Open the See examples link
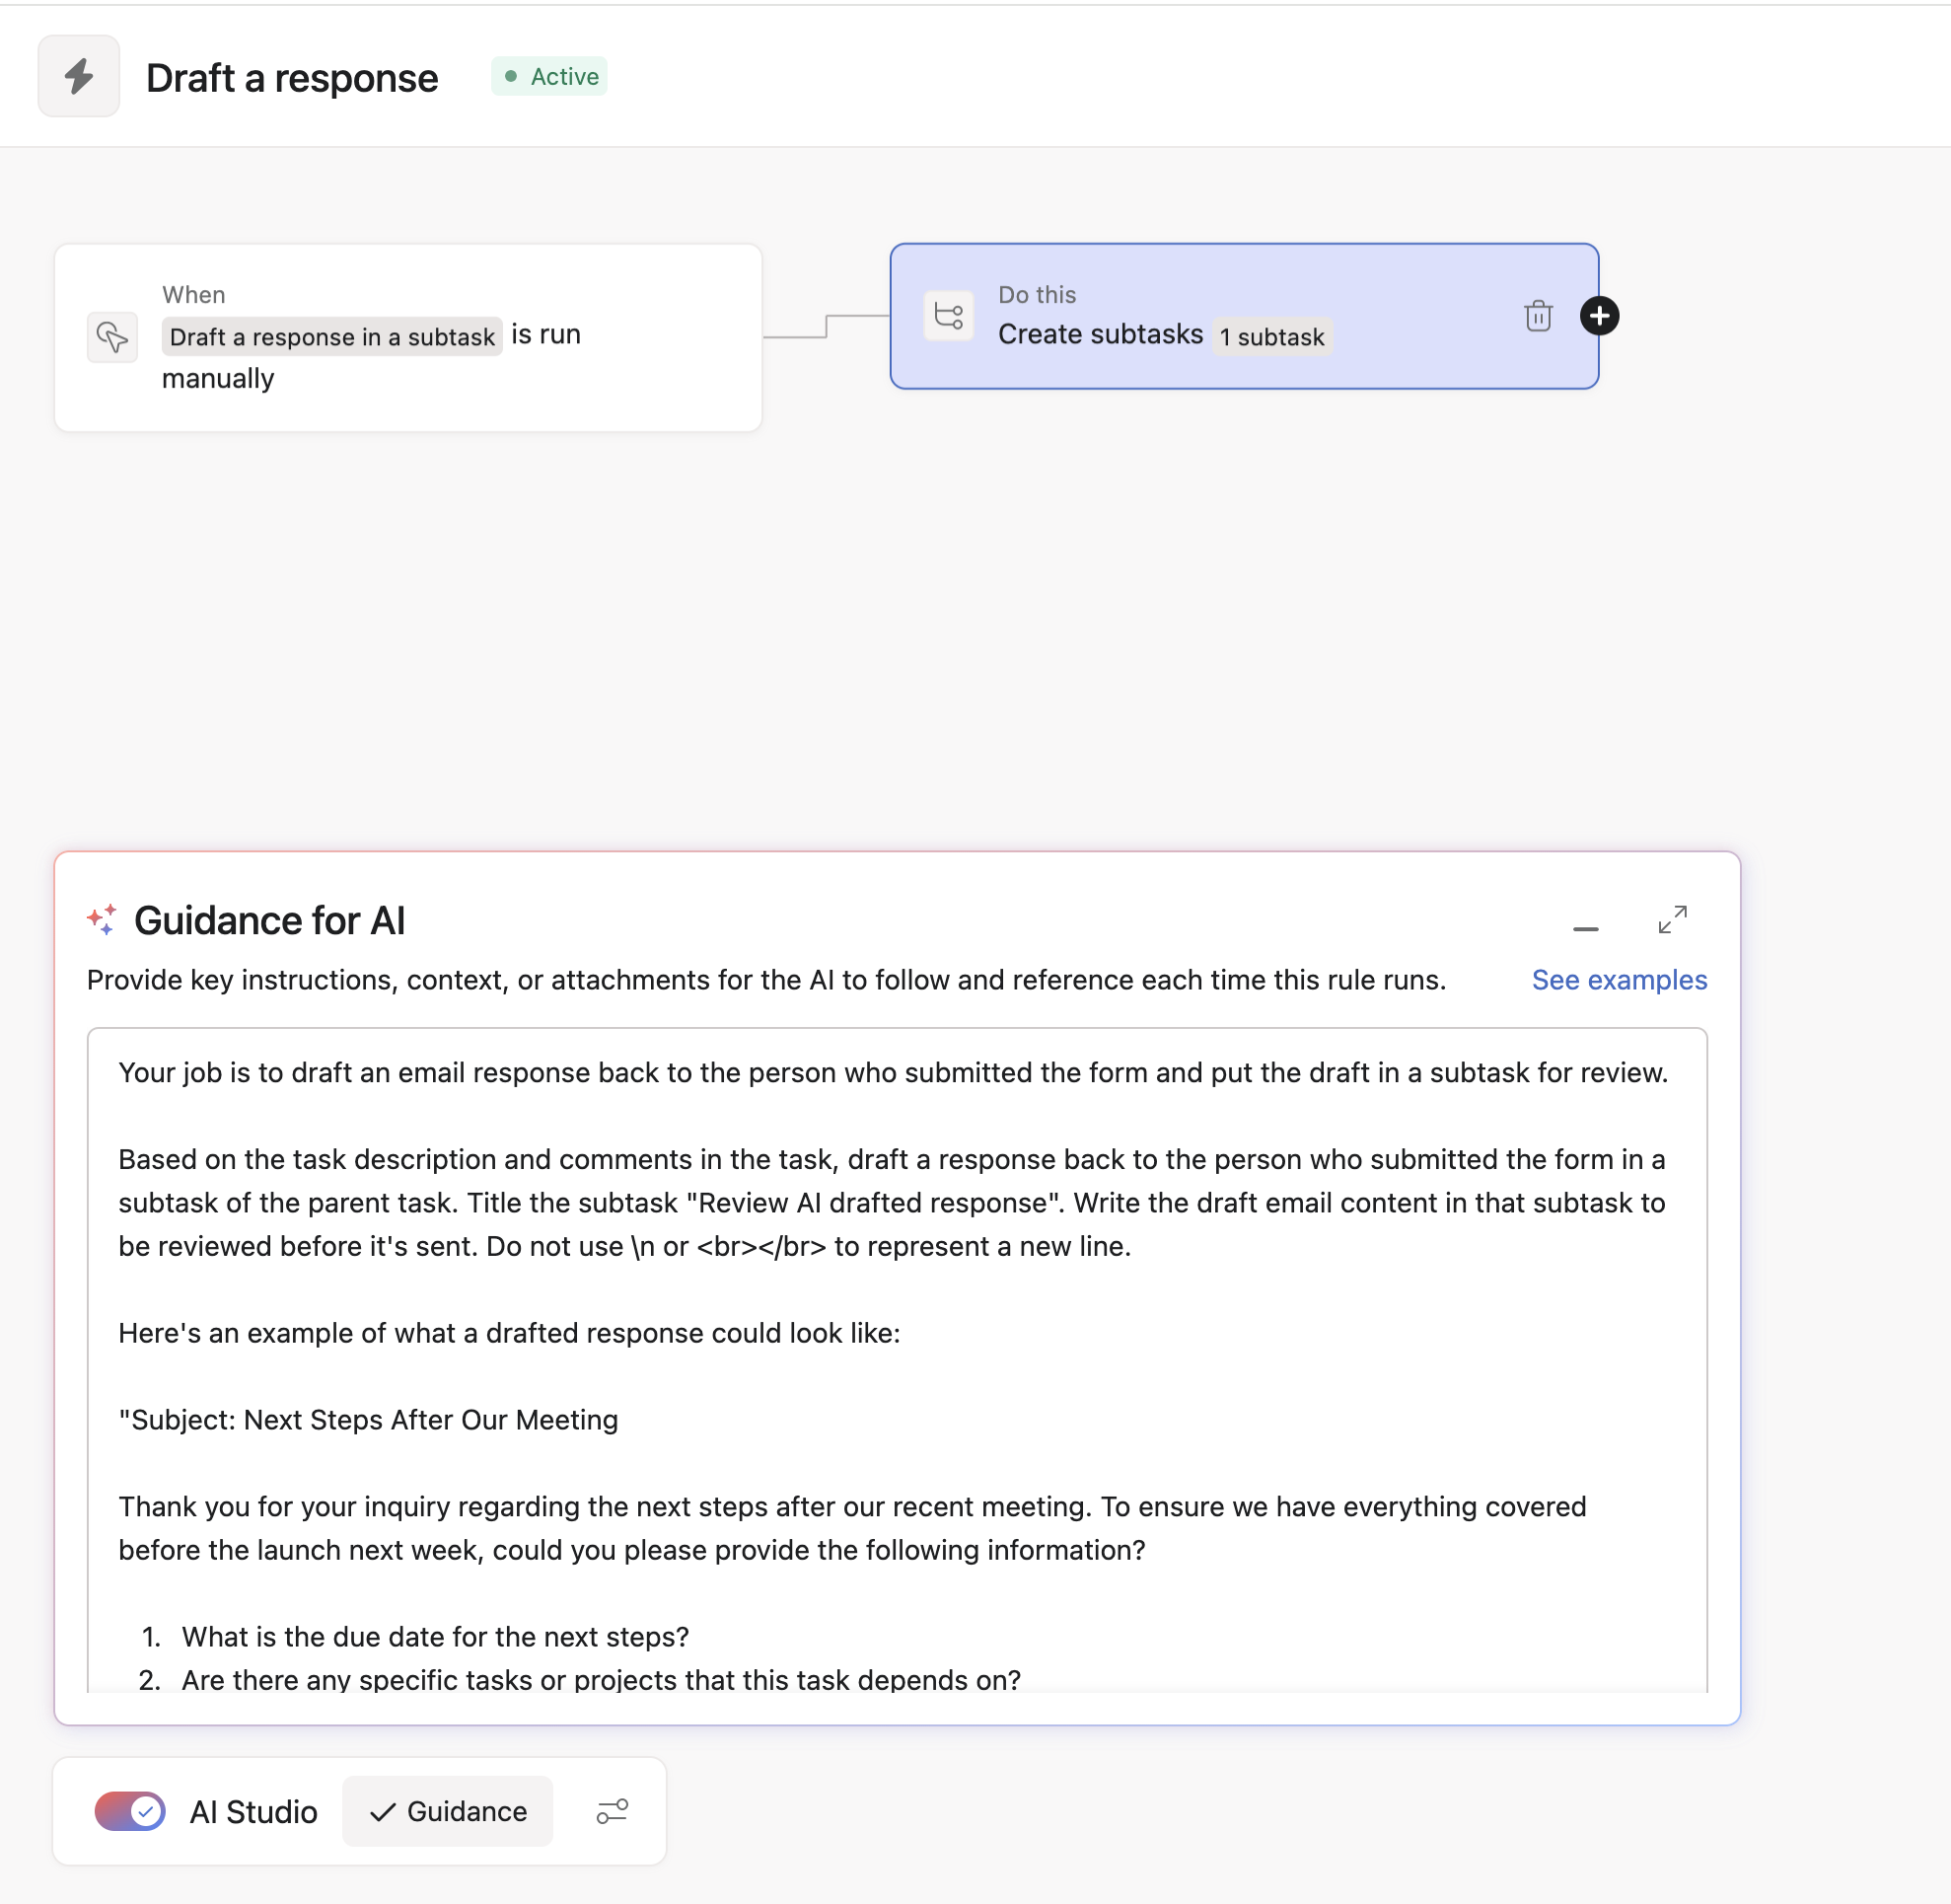Screen dimensions: 1951x1904 click(1619, 980)
